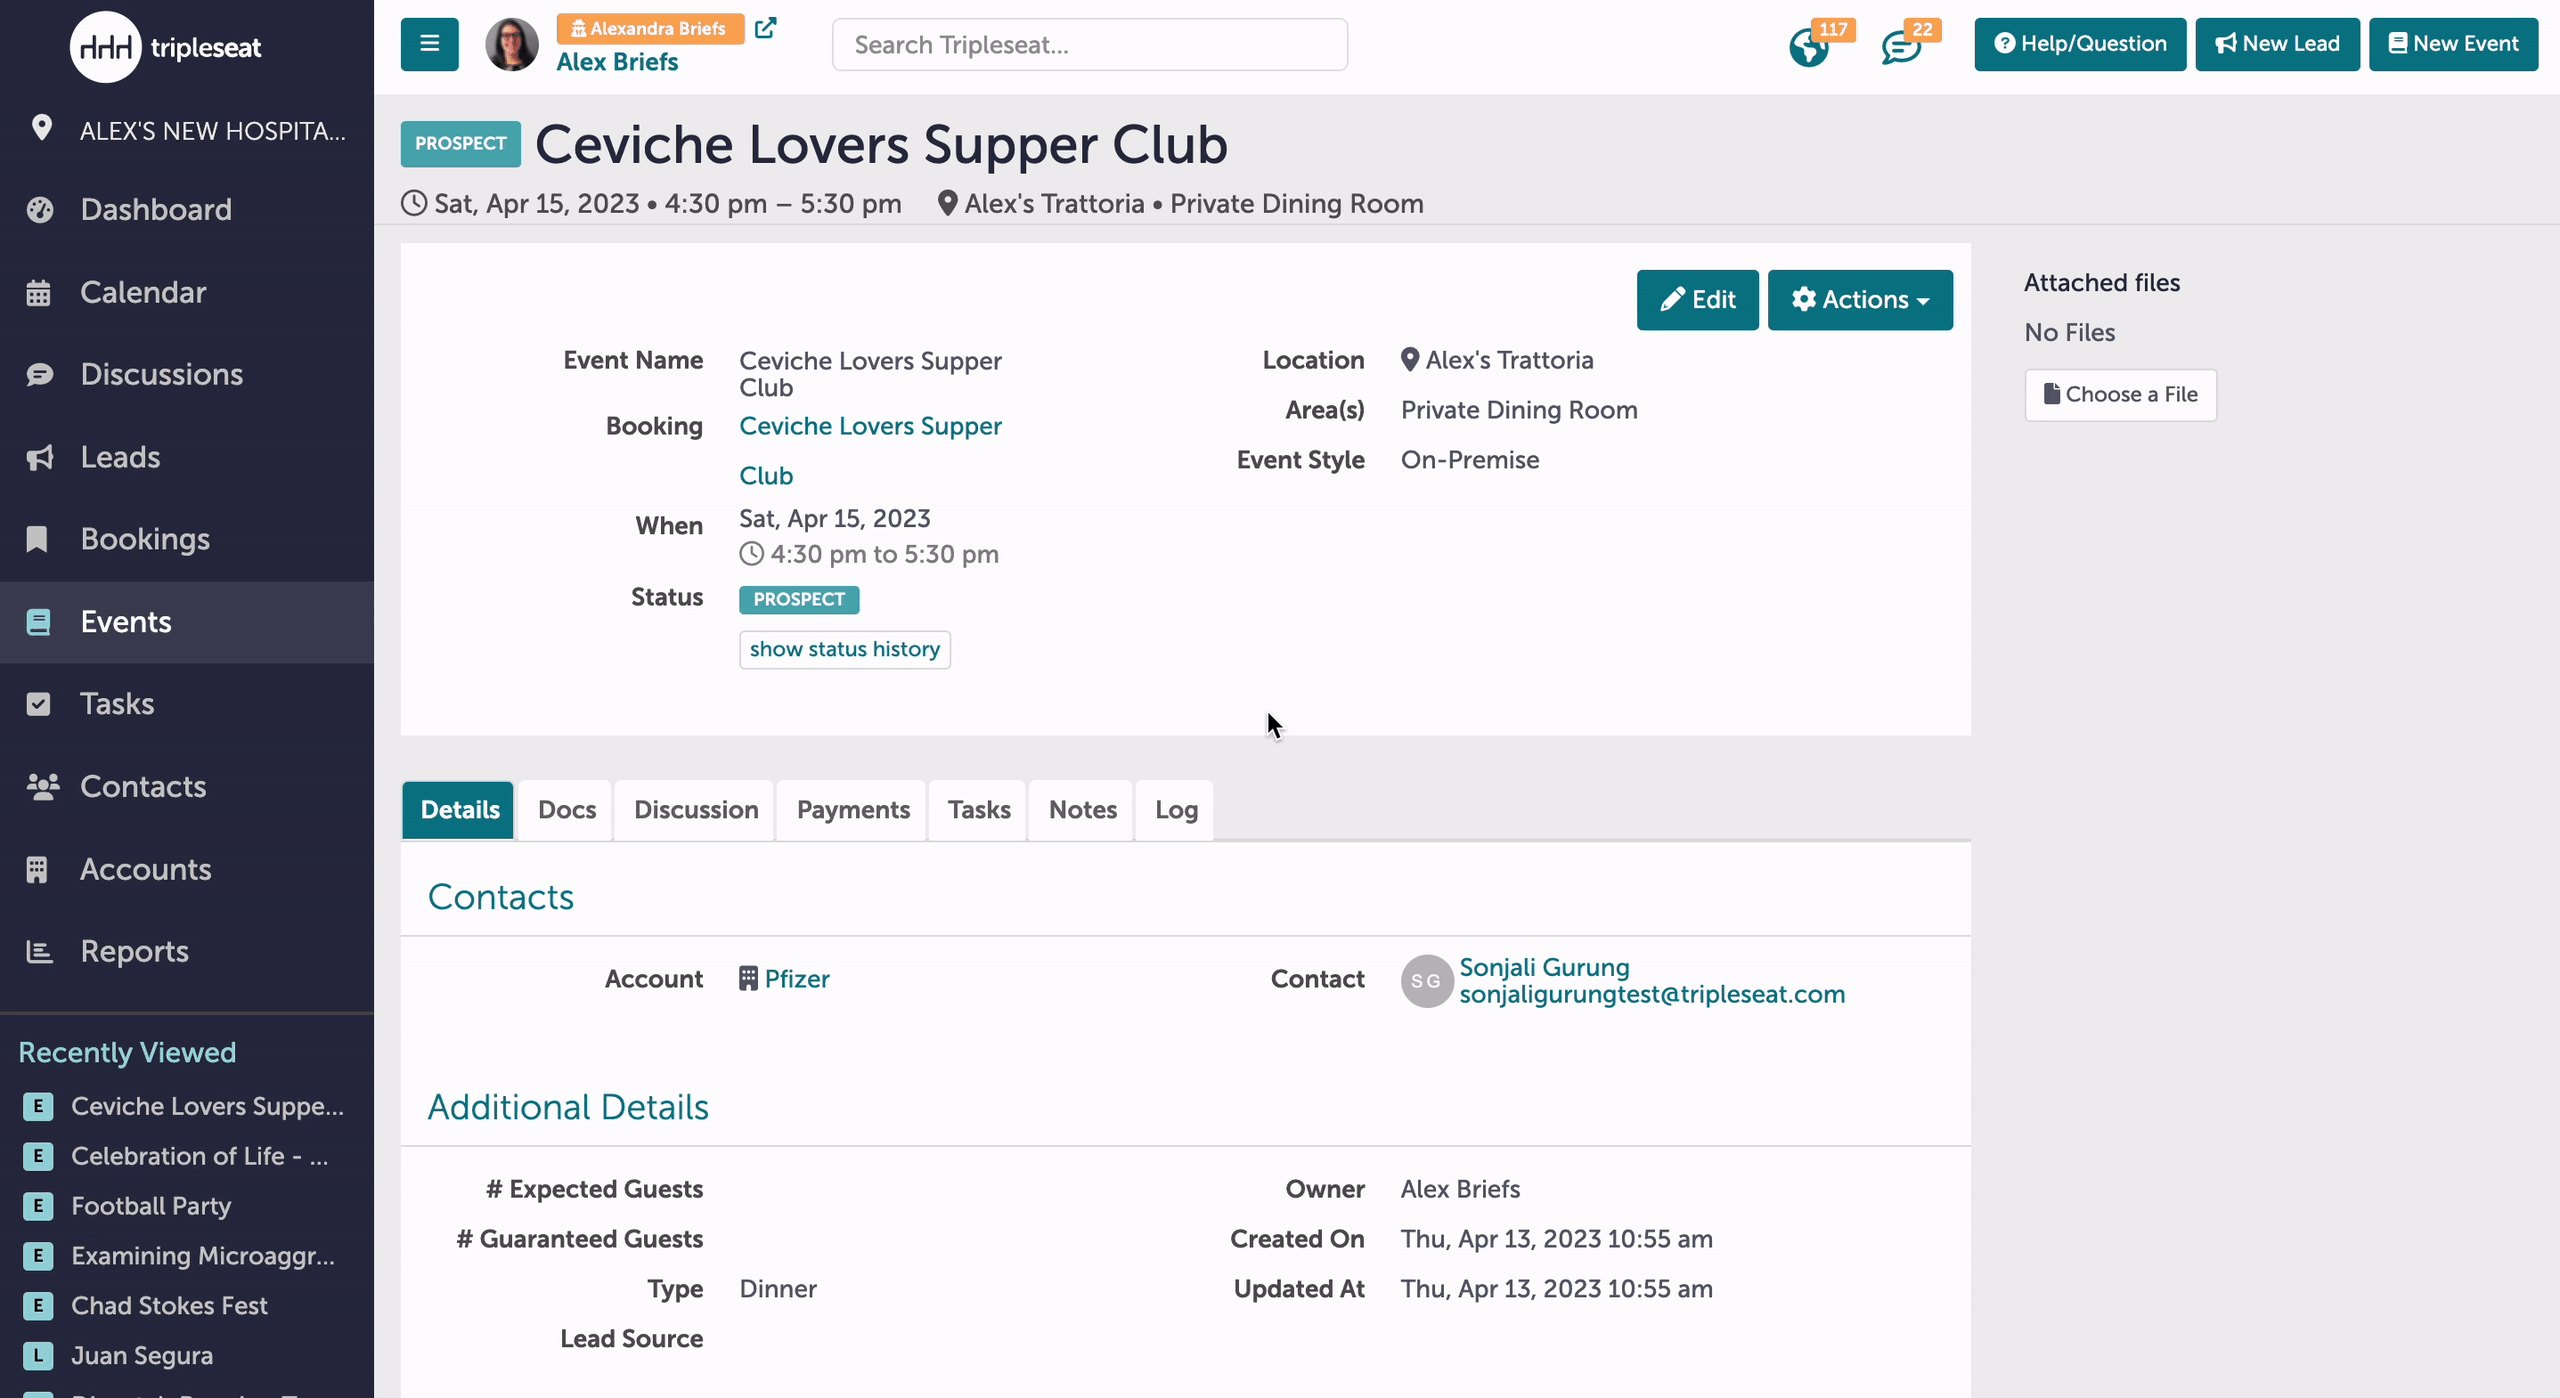Click the Dashboard palette icon
The height and width of the screenshot is (1398, 2560).
(x=39, y=209)
